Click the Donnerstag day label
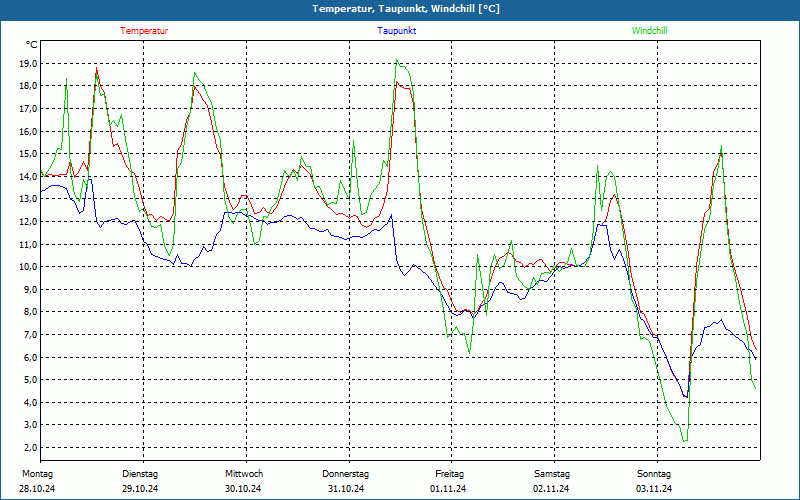Image resolution: width=800 pixels, height=500 pixels. (345, 474)
